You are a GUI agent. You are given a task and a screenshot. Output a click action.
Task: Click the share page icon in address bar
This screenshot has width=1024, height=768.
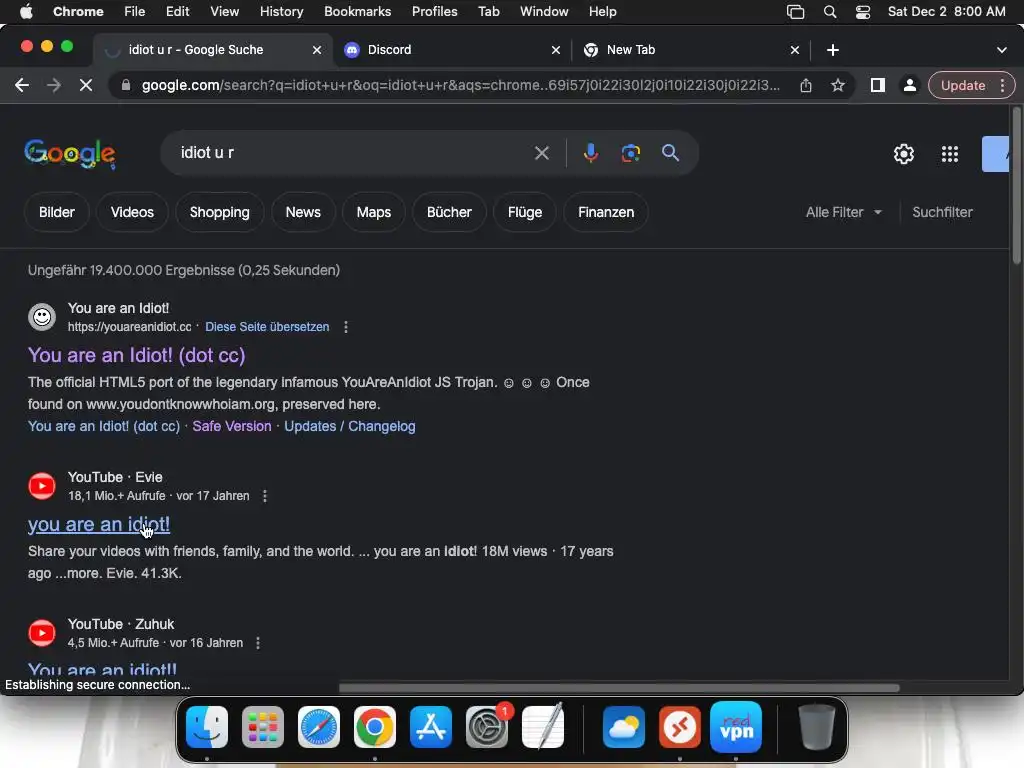[x=806, y=86]
